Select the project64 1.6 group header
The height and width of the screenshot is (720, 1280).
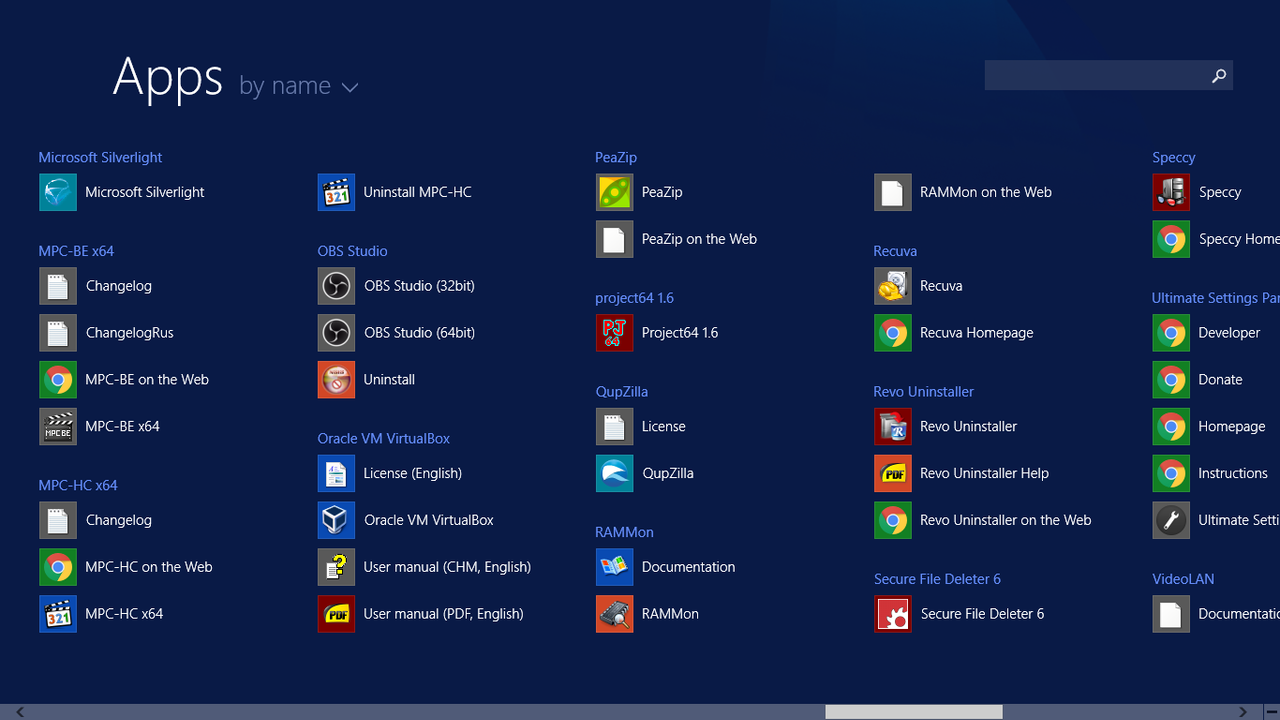click(634, 298)
